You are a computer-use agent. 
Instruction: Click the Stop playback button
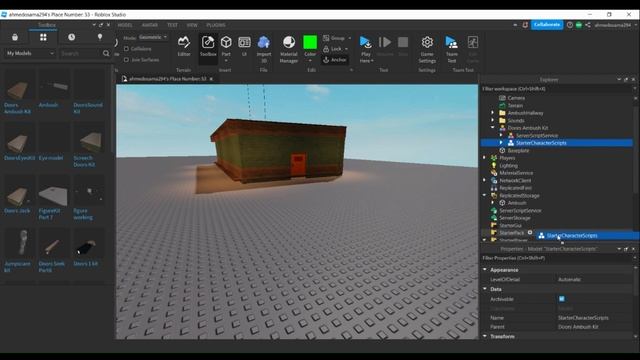[403, 46]
